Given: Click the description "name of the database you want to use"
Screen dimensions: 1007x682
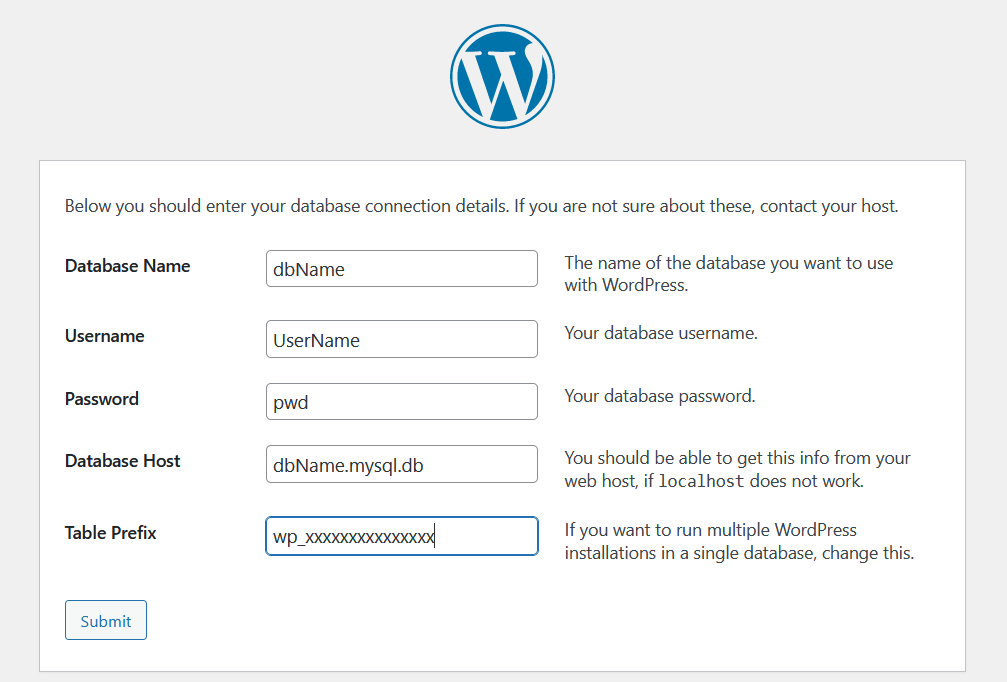Looking at the screenshot, I should pos(728,273).
